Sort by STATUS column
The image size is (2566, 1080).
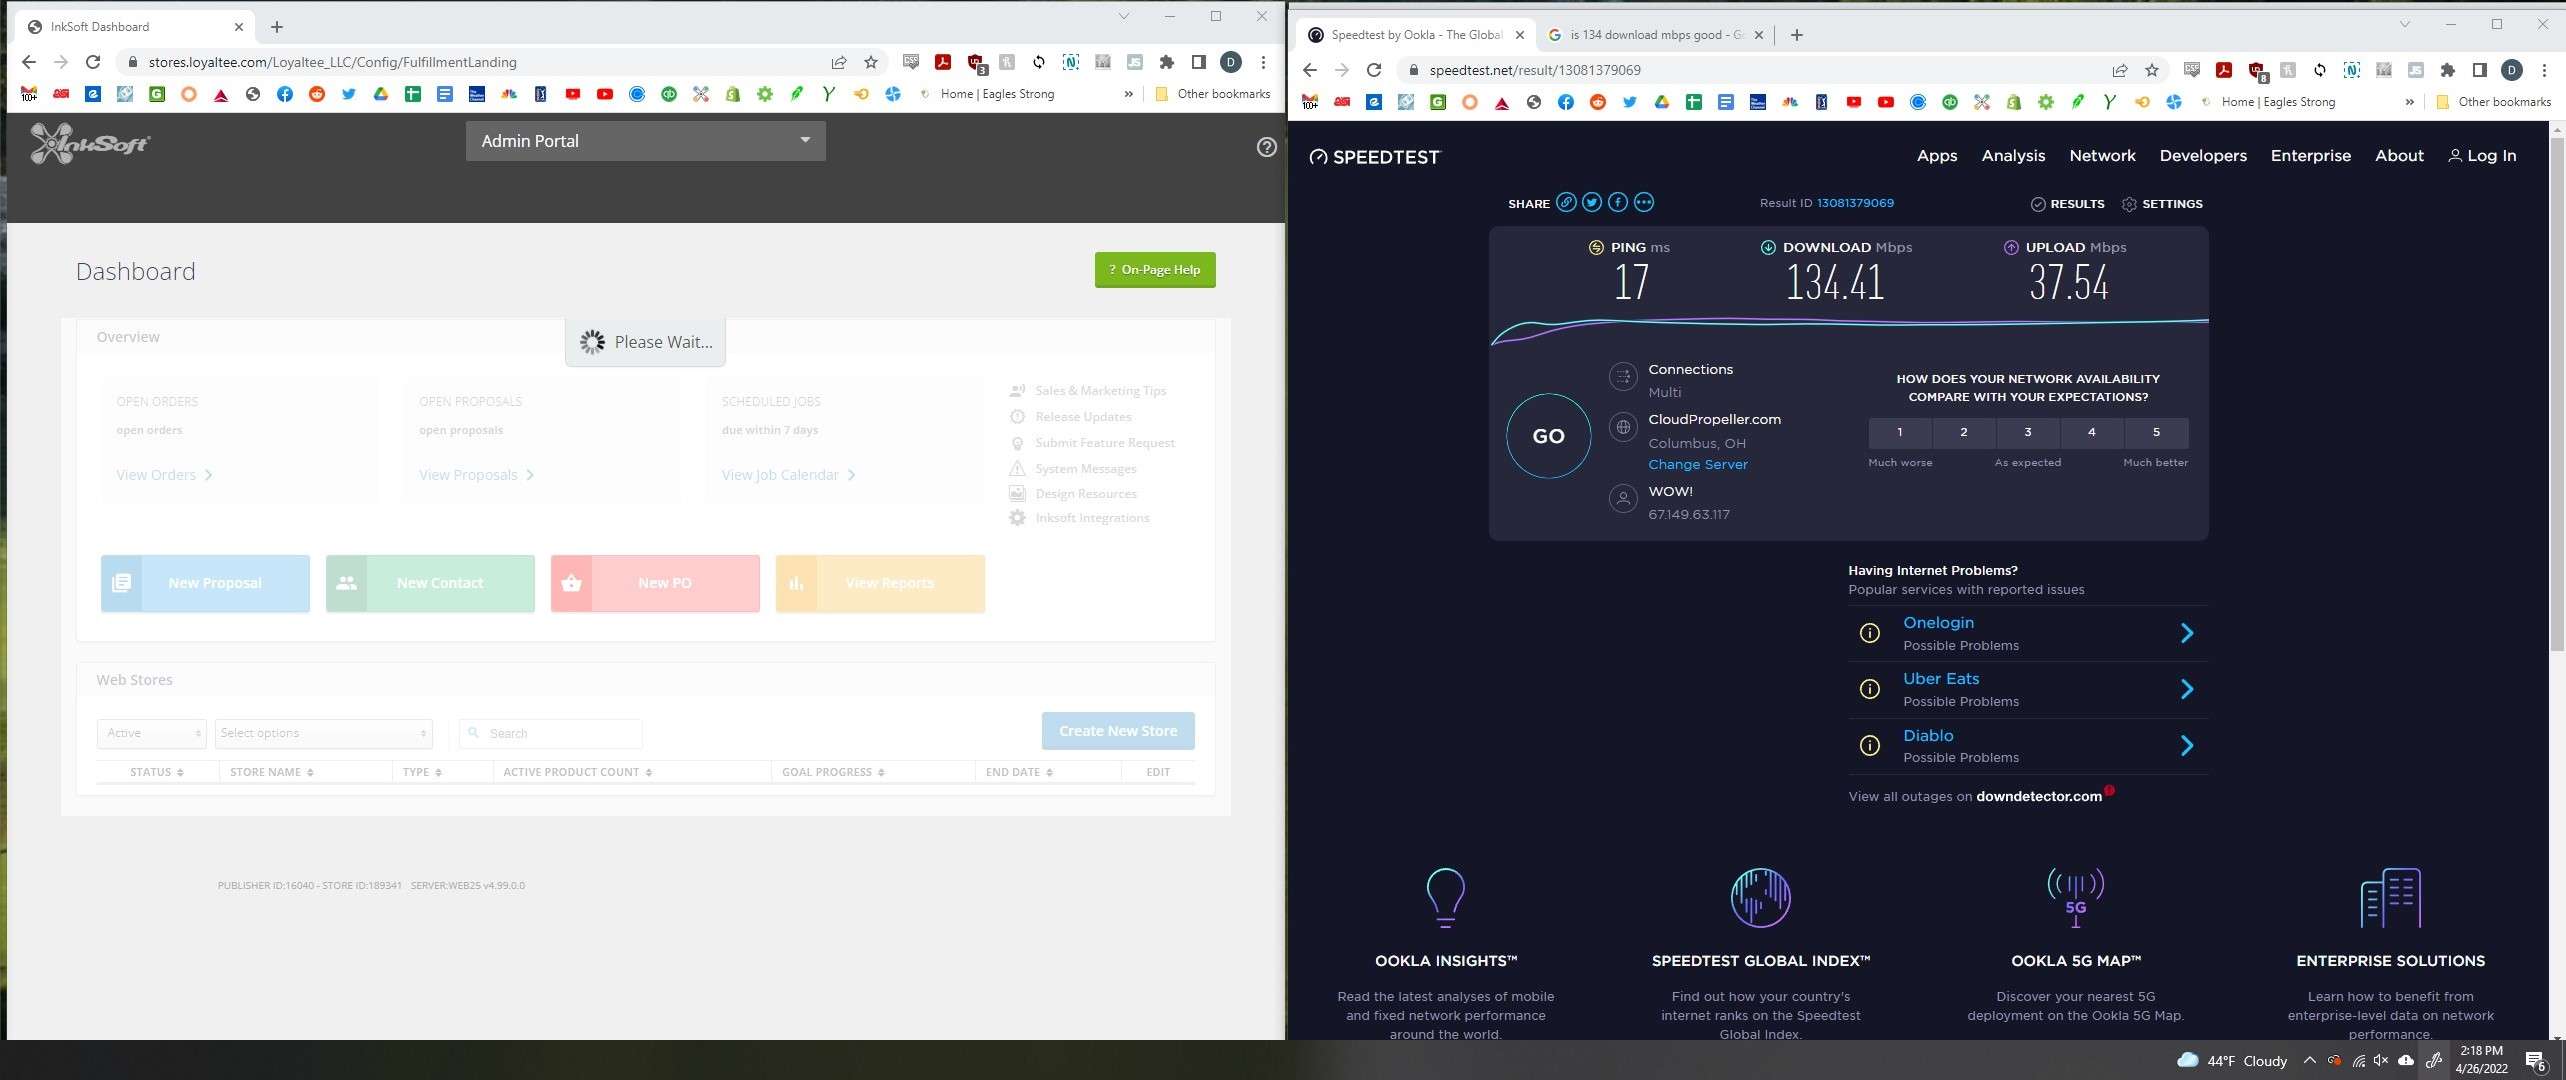pyautogui.click(x=157, y=772)
